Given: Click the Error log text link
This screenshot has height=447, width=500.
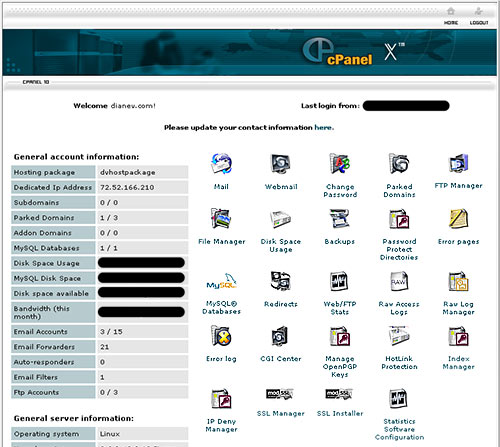Looking at the screenshot, I should (221, 359).
